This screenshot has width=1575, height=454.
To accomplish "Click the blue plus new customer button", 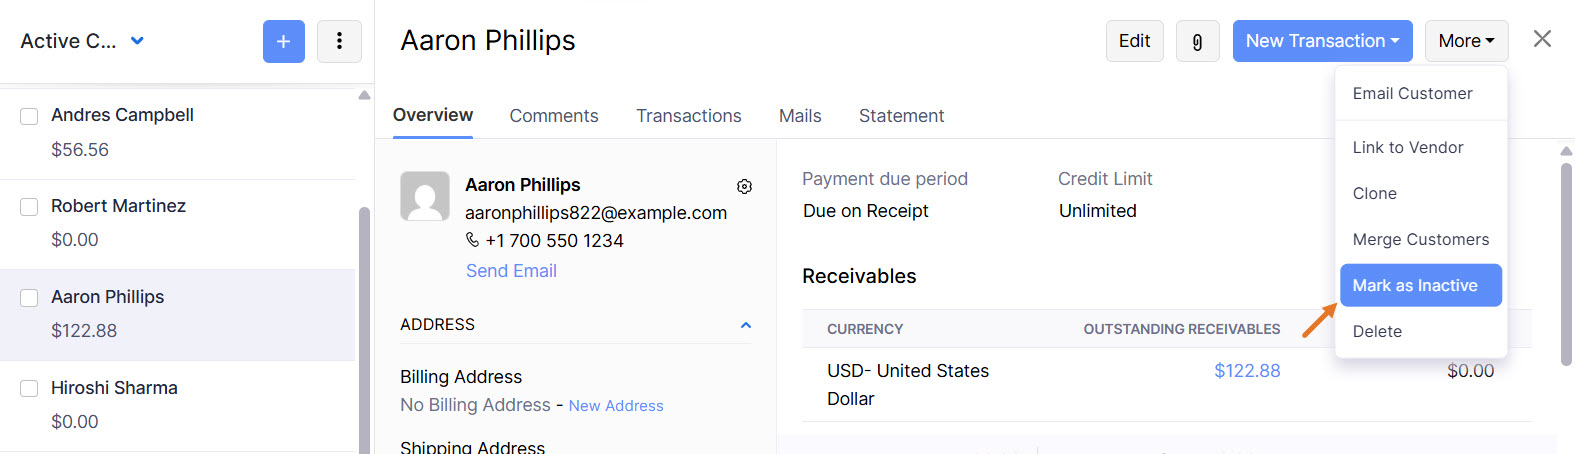I will 283,41.
